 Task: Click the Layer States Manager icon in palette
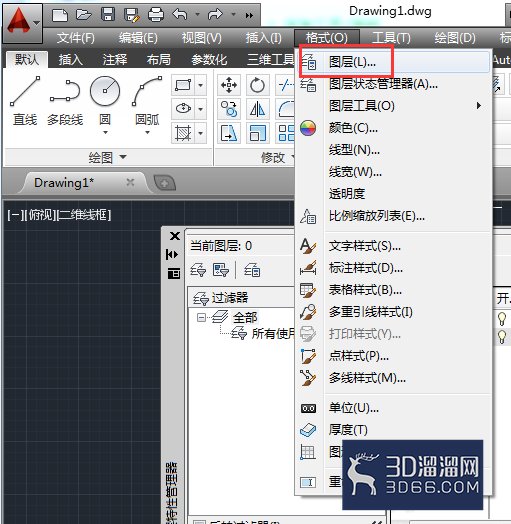(x=252, y=270)
